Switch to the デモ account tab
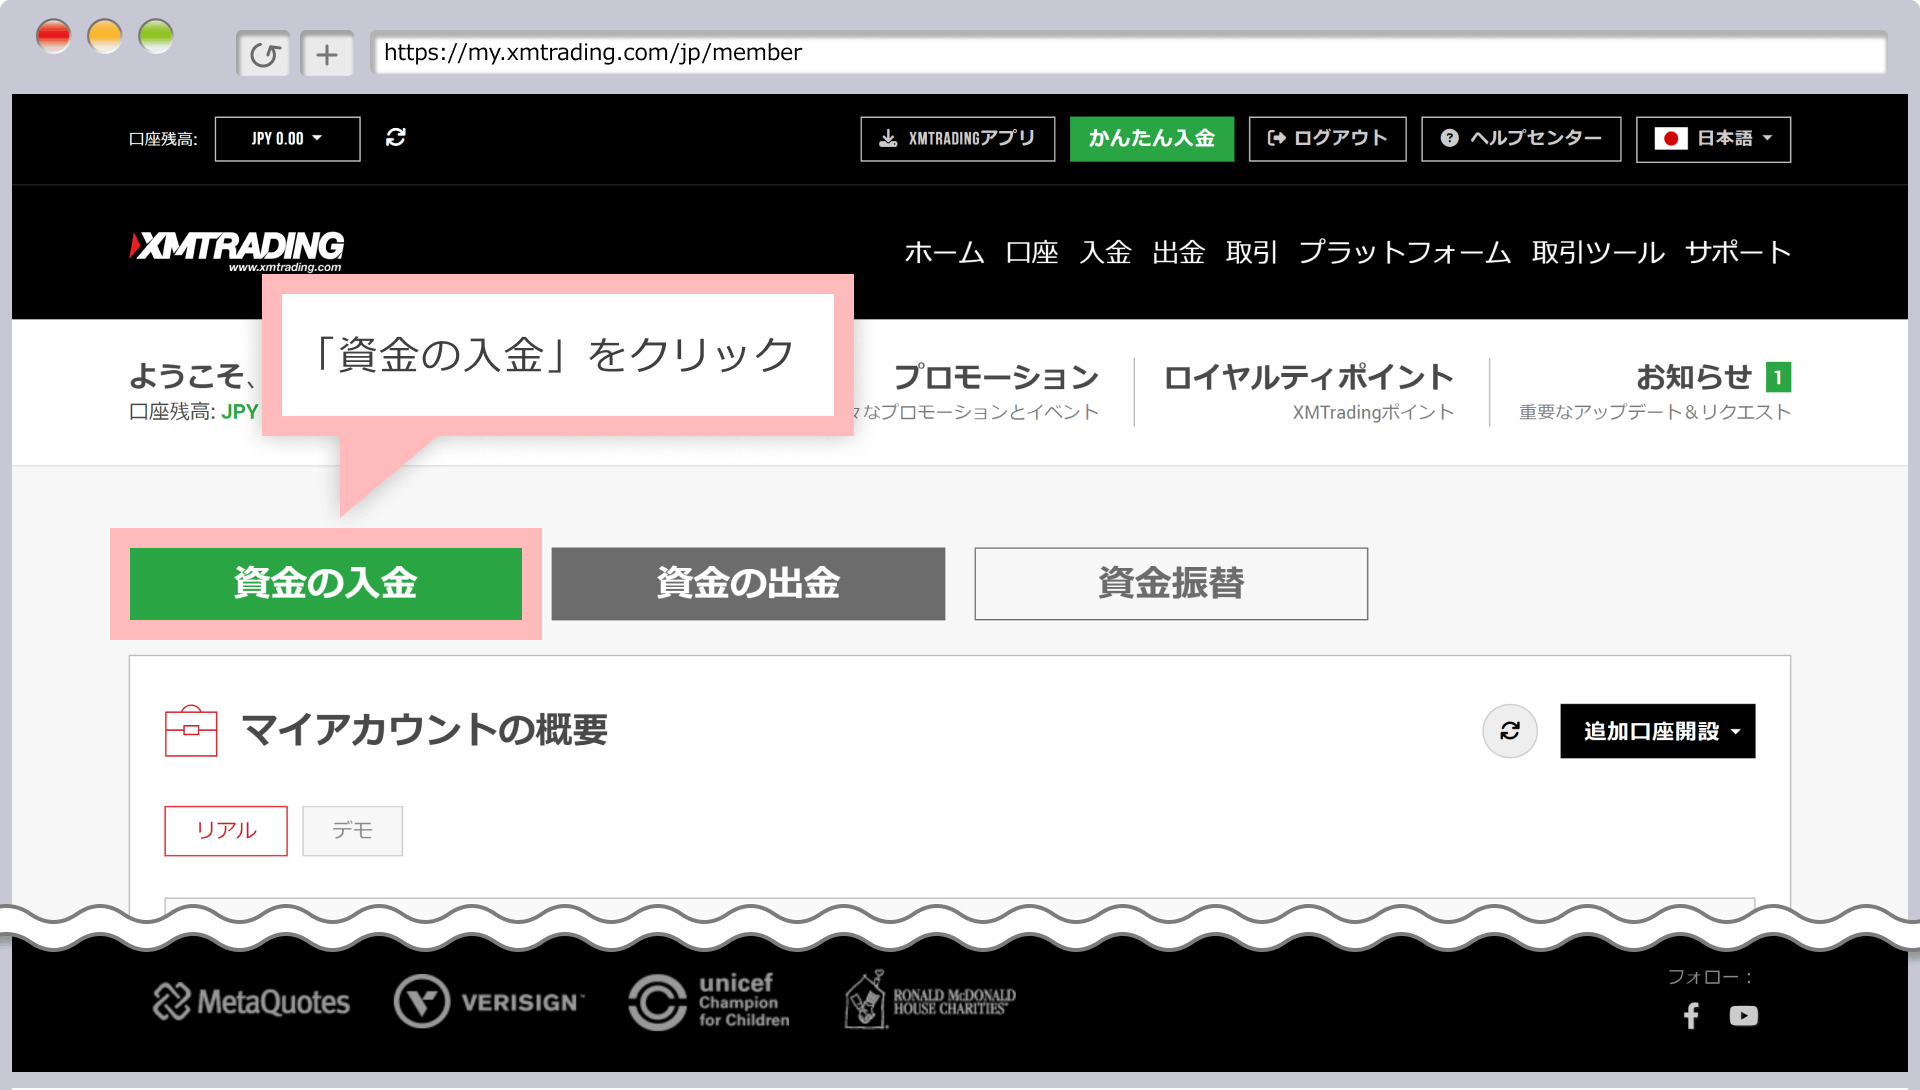The width and height of the screenshot is (1920, 1090). coord(352,831)
